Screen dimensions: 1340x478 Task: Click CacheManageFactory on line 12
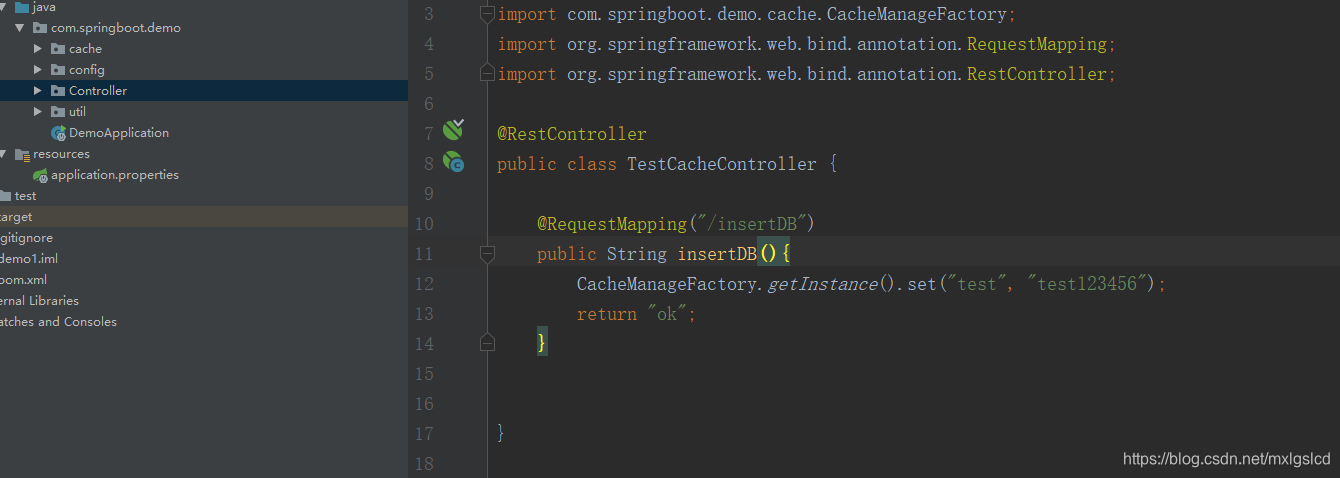[x=667, y=284]
